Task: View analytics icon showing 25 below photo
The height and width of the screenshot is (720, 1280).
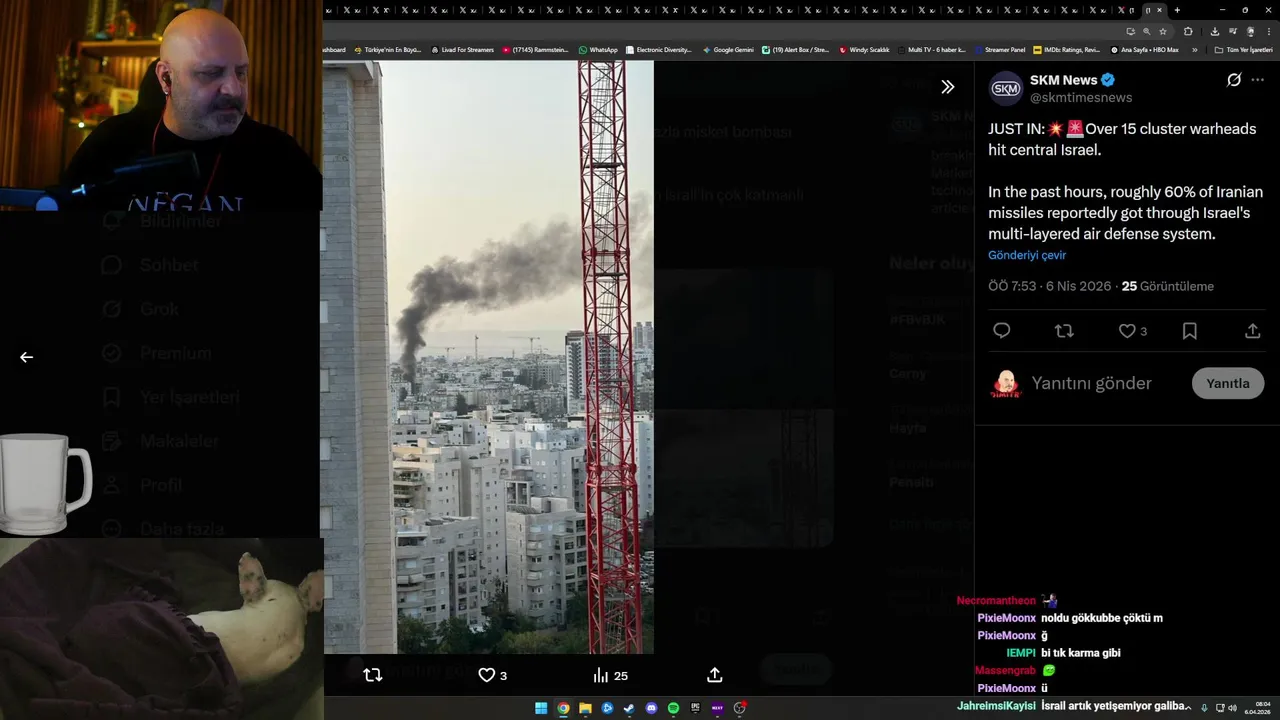Action: (x=610, y=675)
